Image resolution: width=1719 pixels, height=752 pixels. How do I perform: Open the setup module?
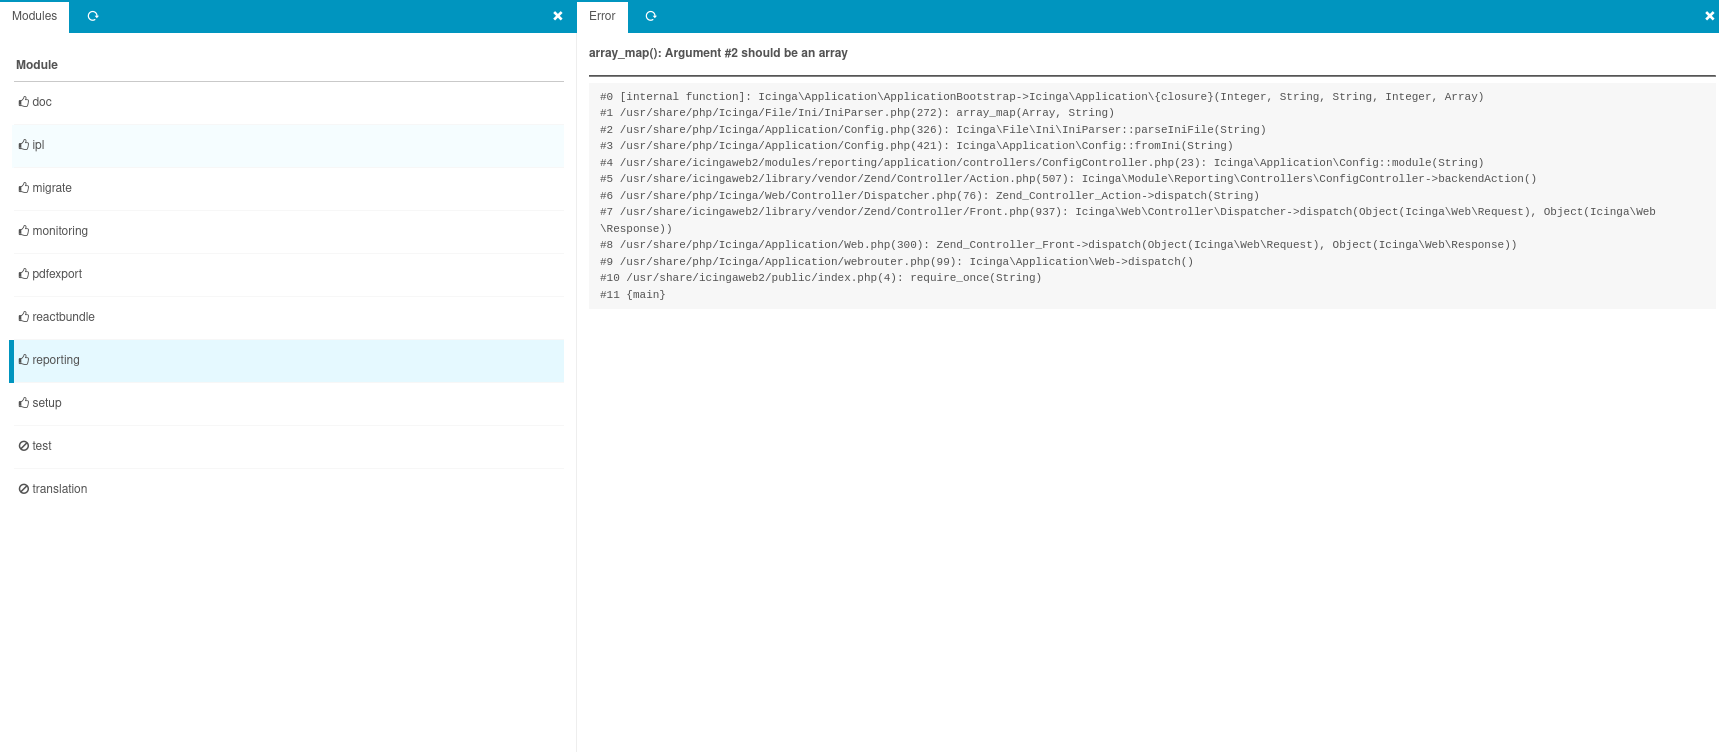pyautogui.click(x=288, y=403)
